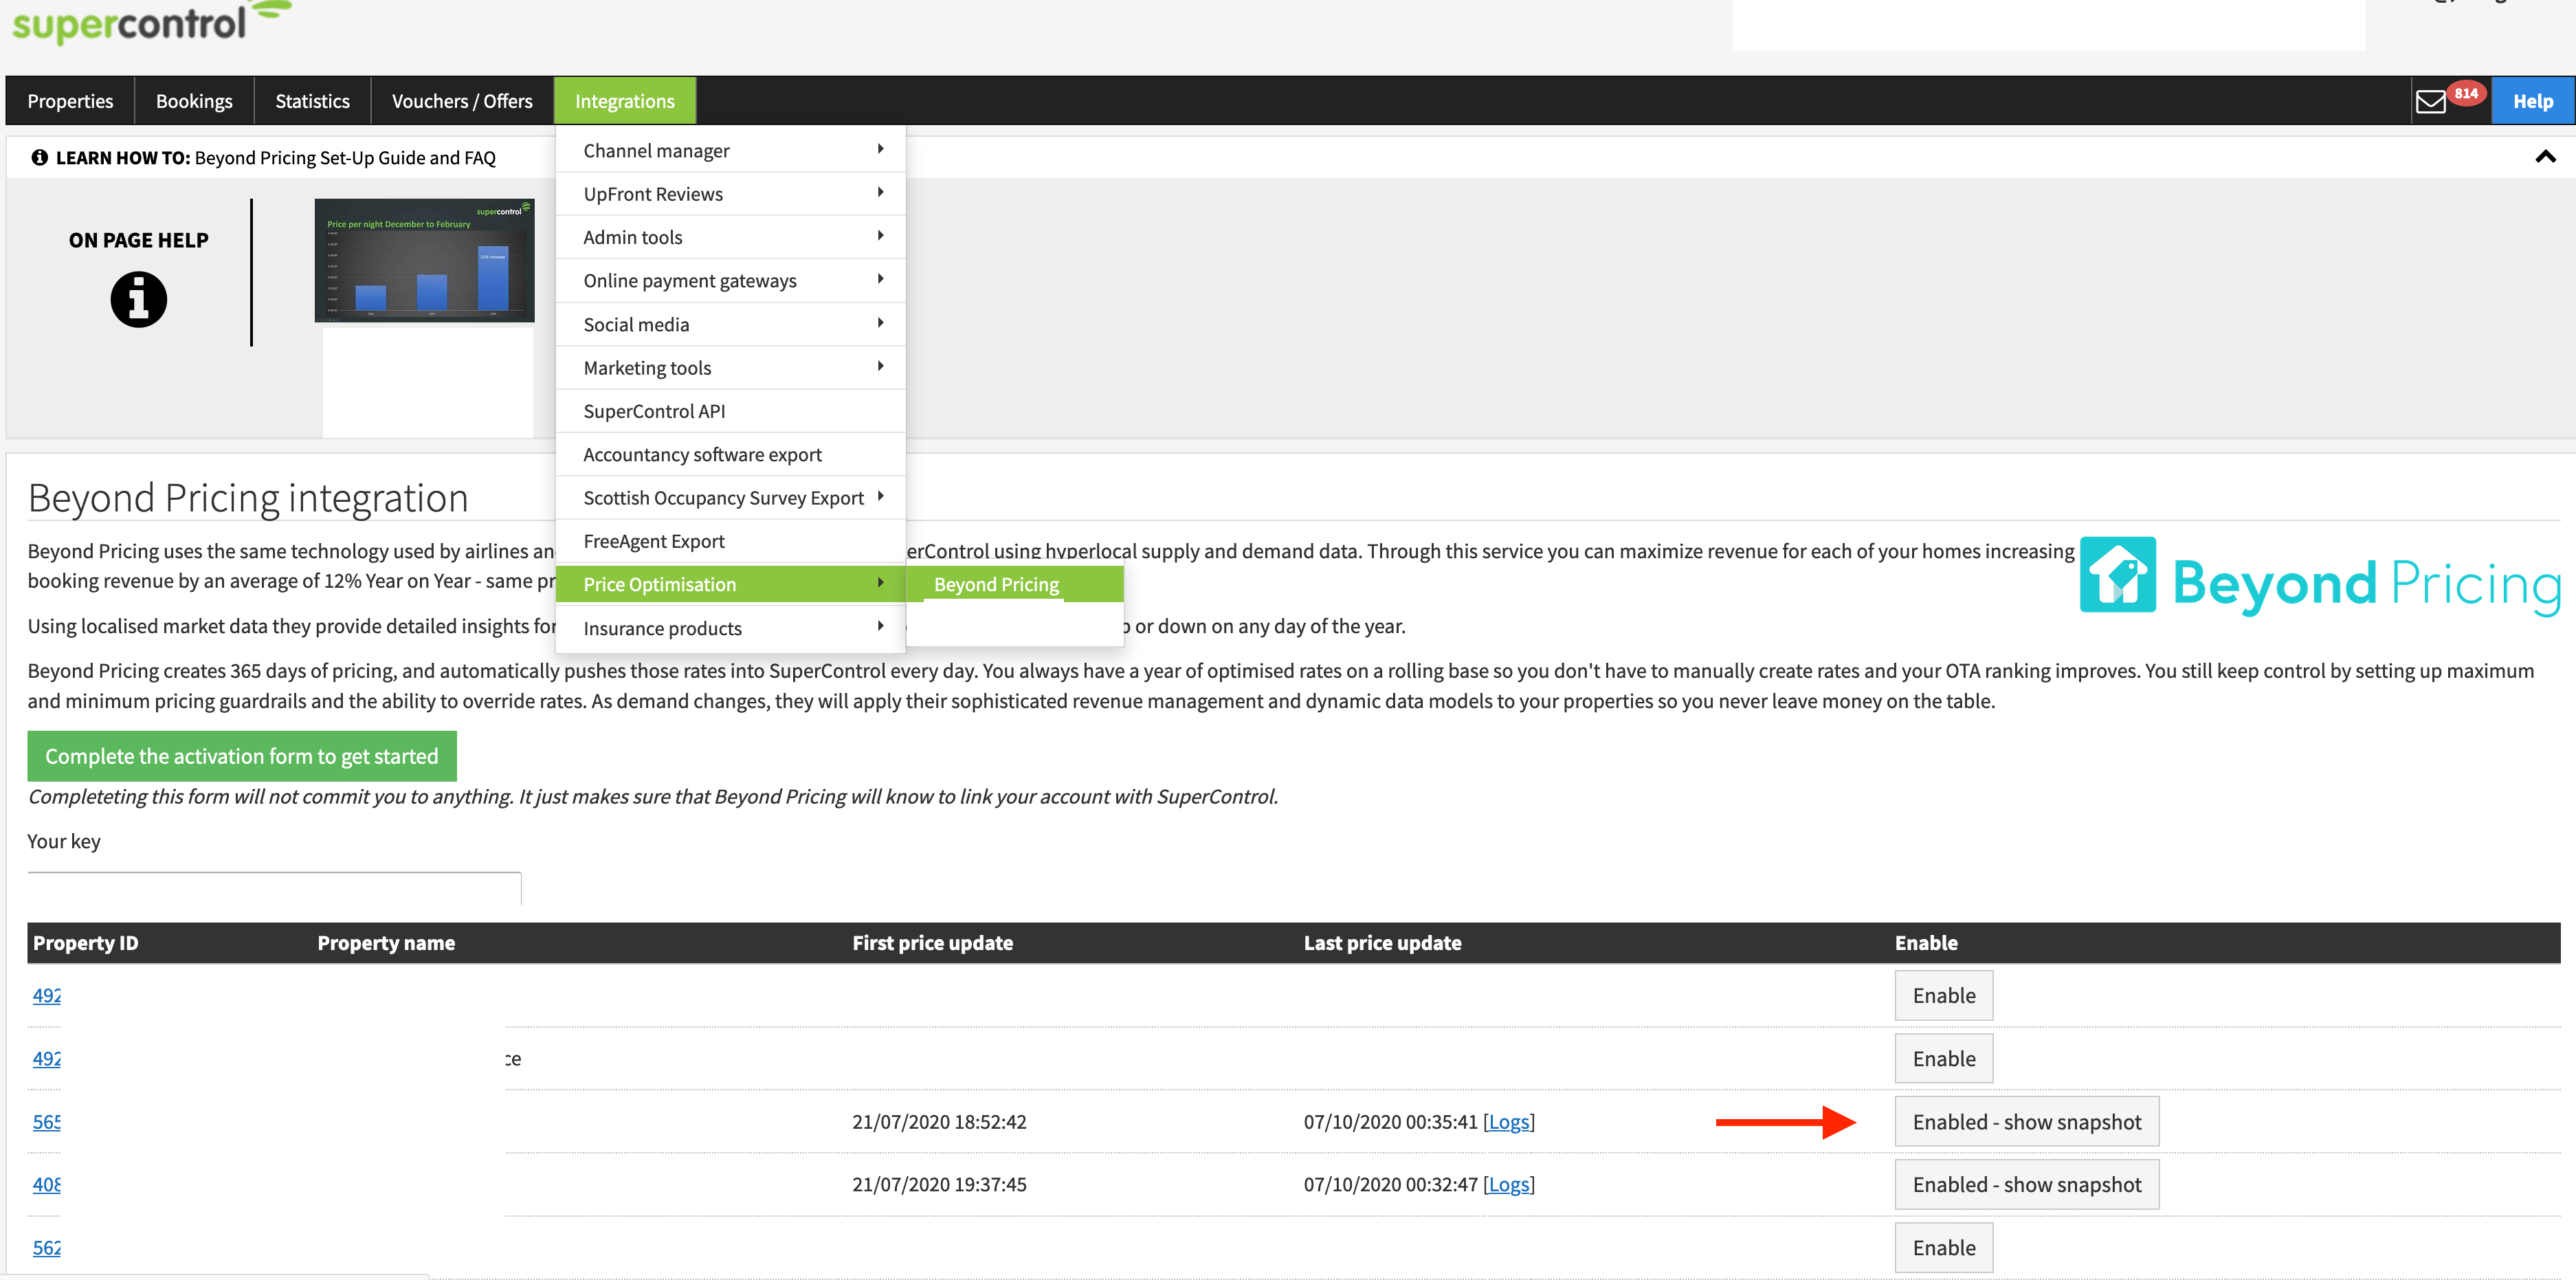Image resolution: width=2576 pixels, height=1280 pixels.
Task: Click the 21/07/2020 19:37:45 date cell
Action: pyautogui.click(x=939, y=1184)
